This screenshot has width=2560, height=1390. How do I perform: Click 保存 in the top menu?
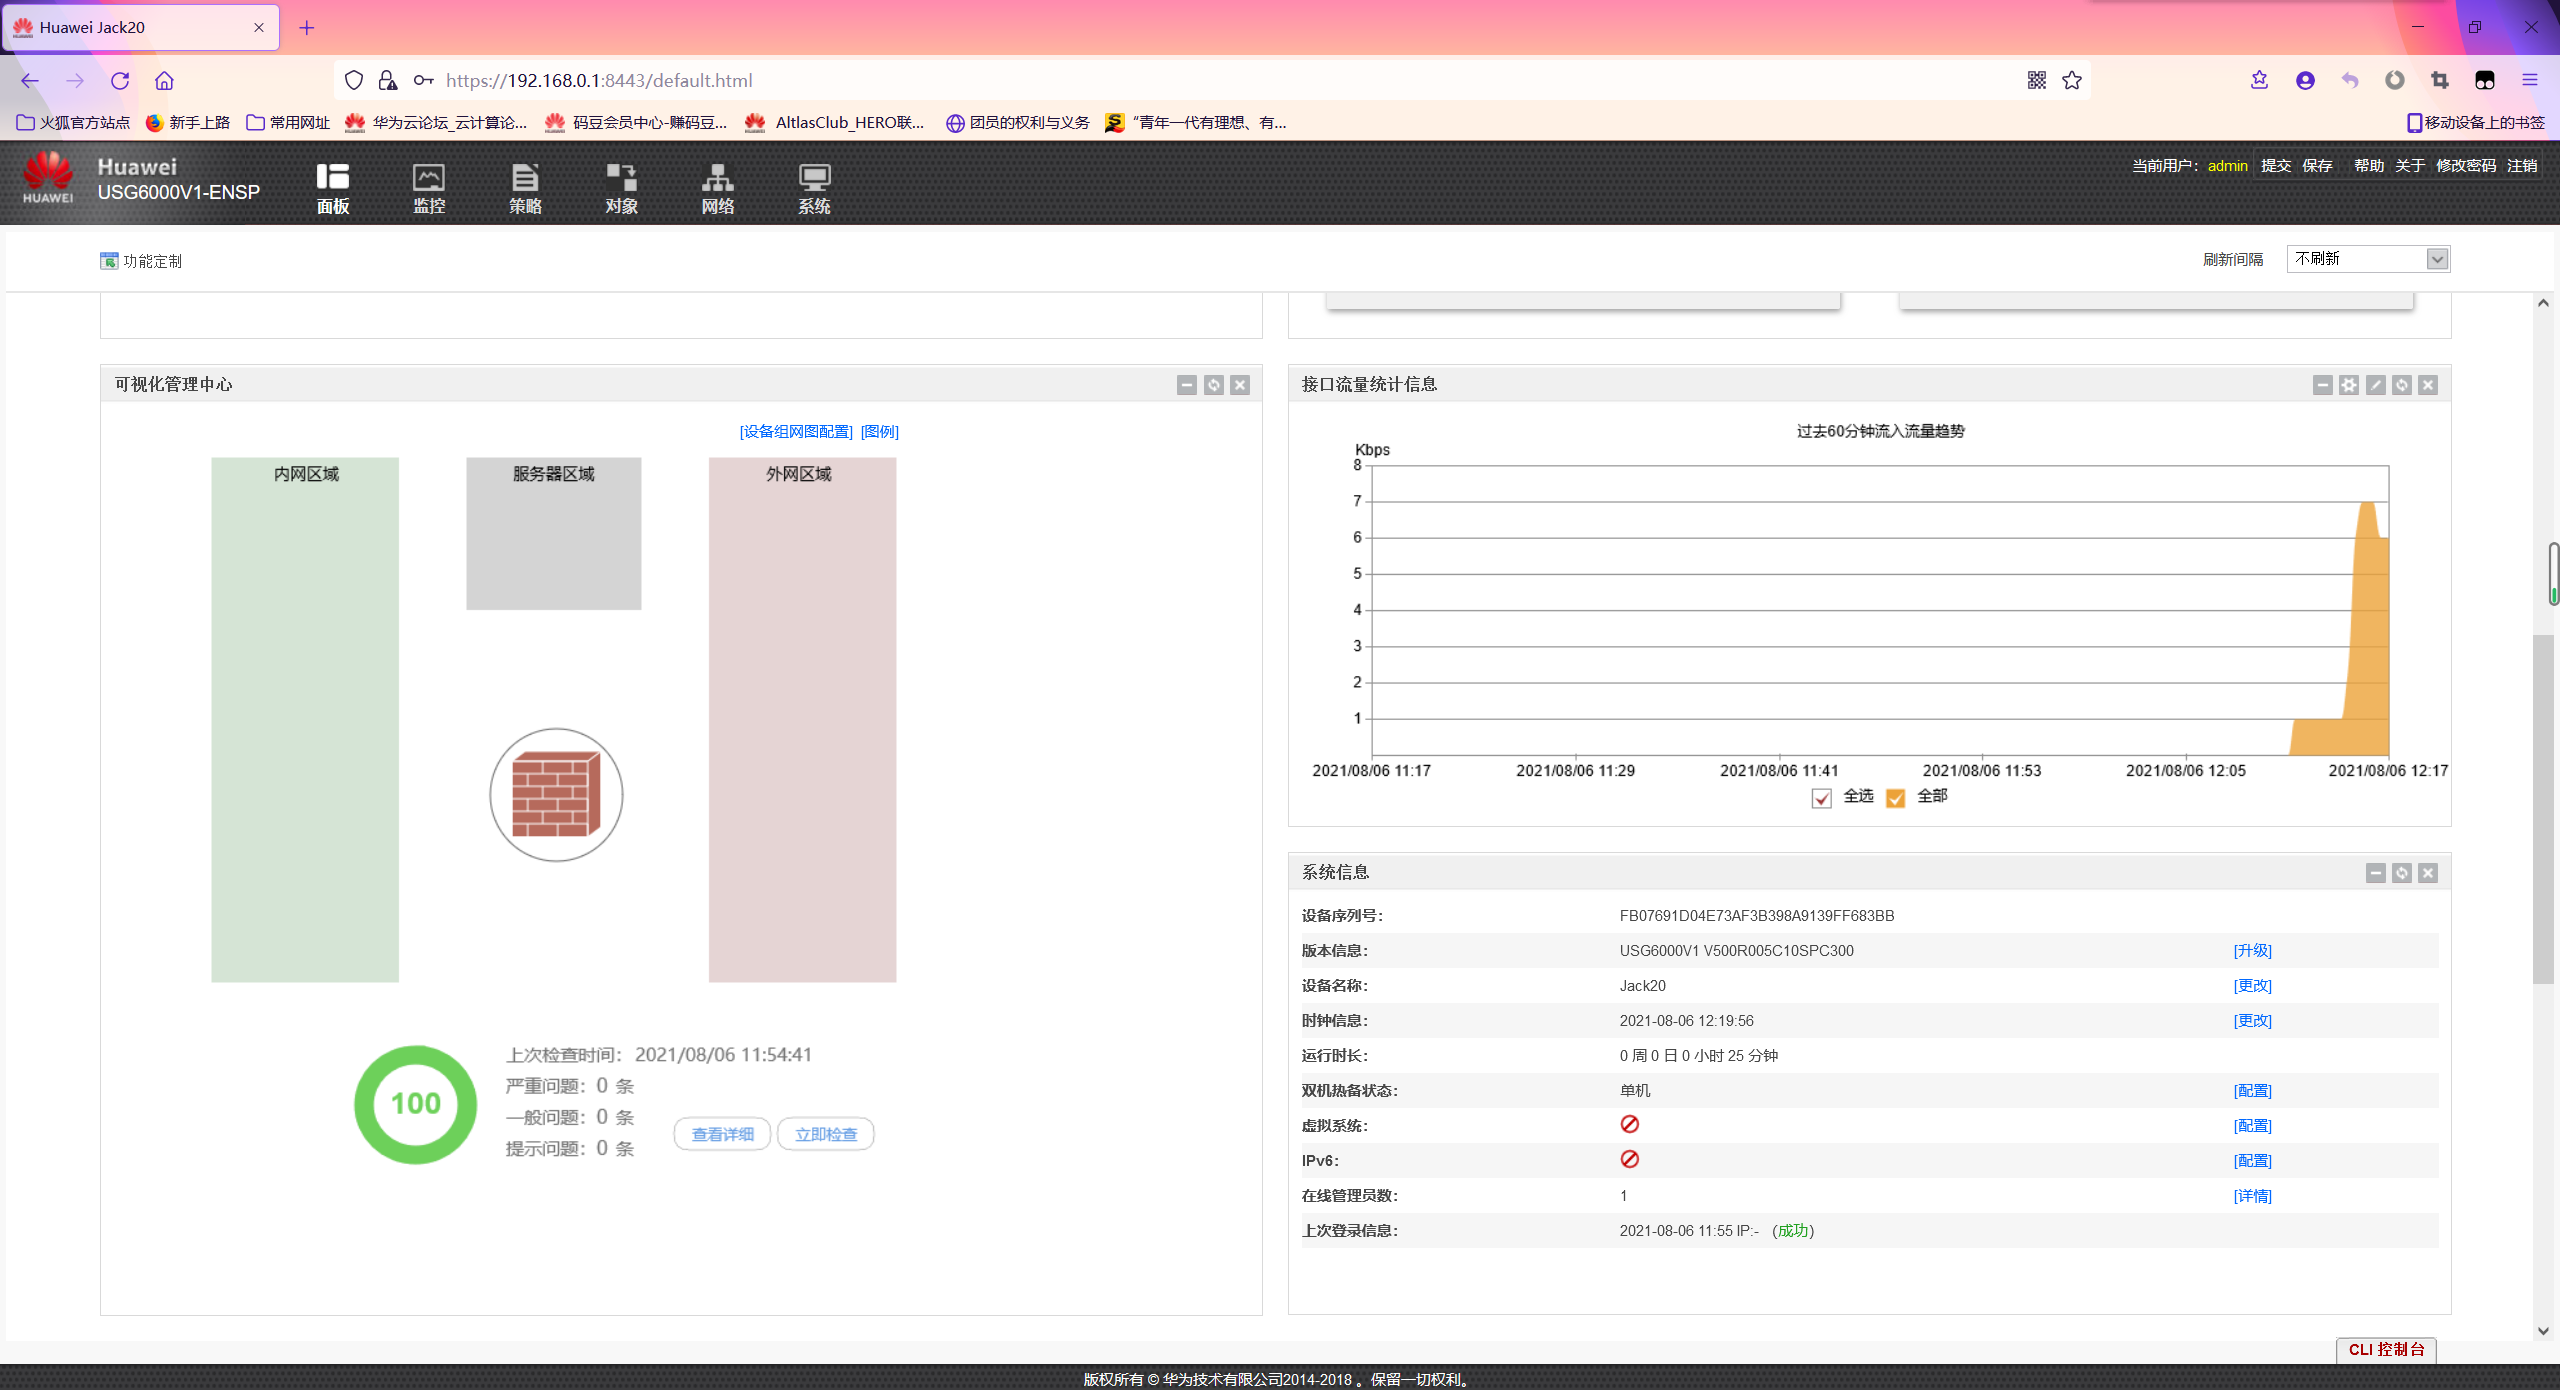pyautogui.click(x=2317, y=166)
